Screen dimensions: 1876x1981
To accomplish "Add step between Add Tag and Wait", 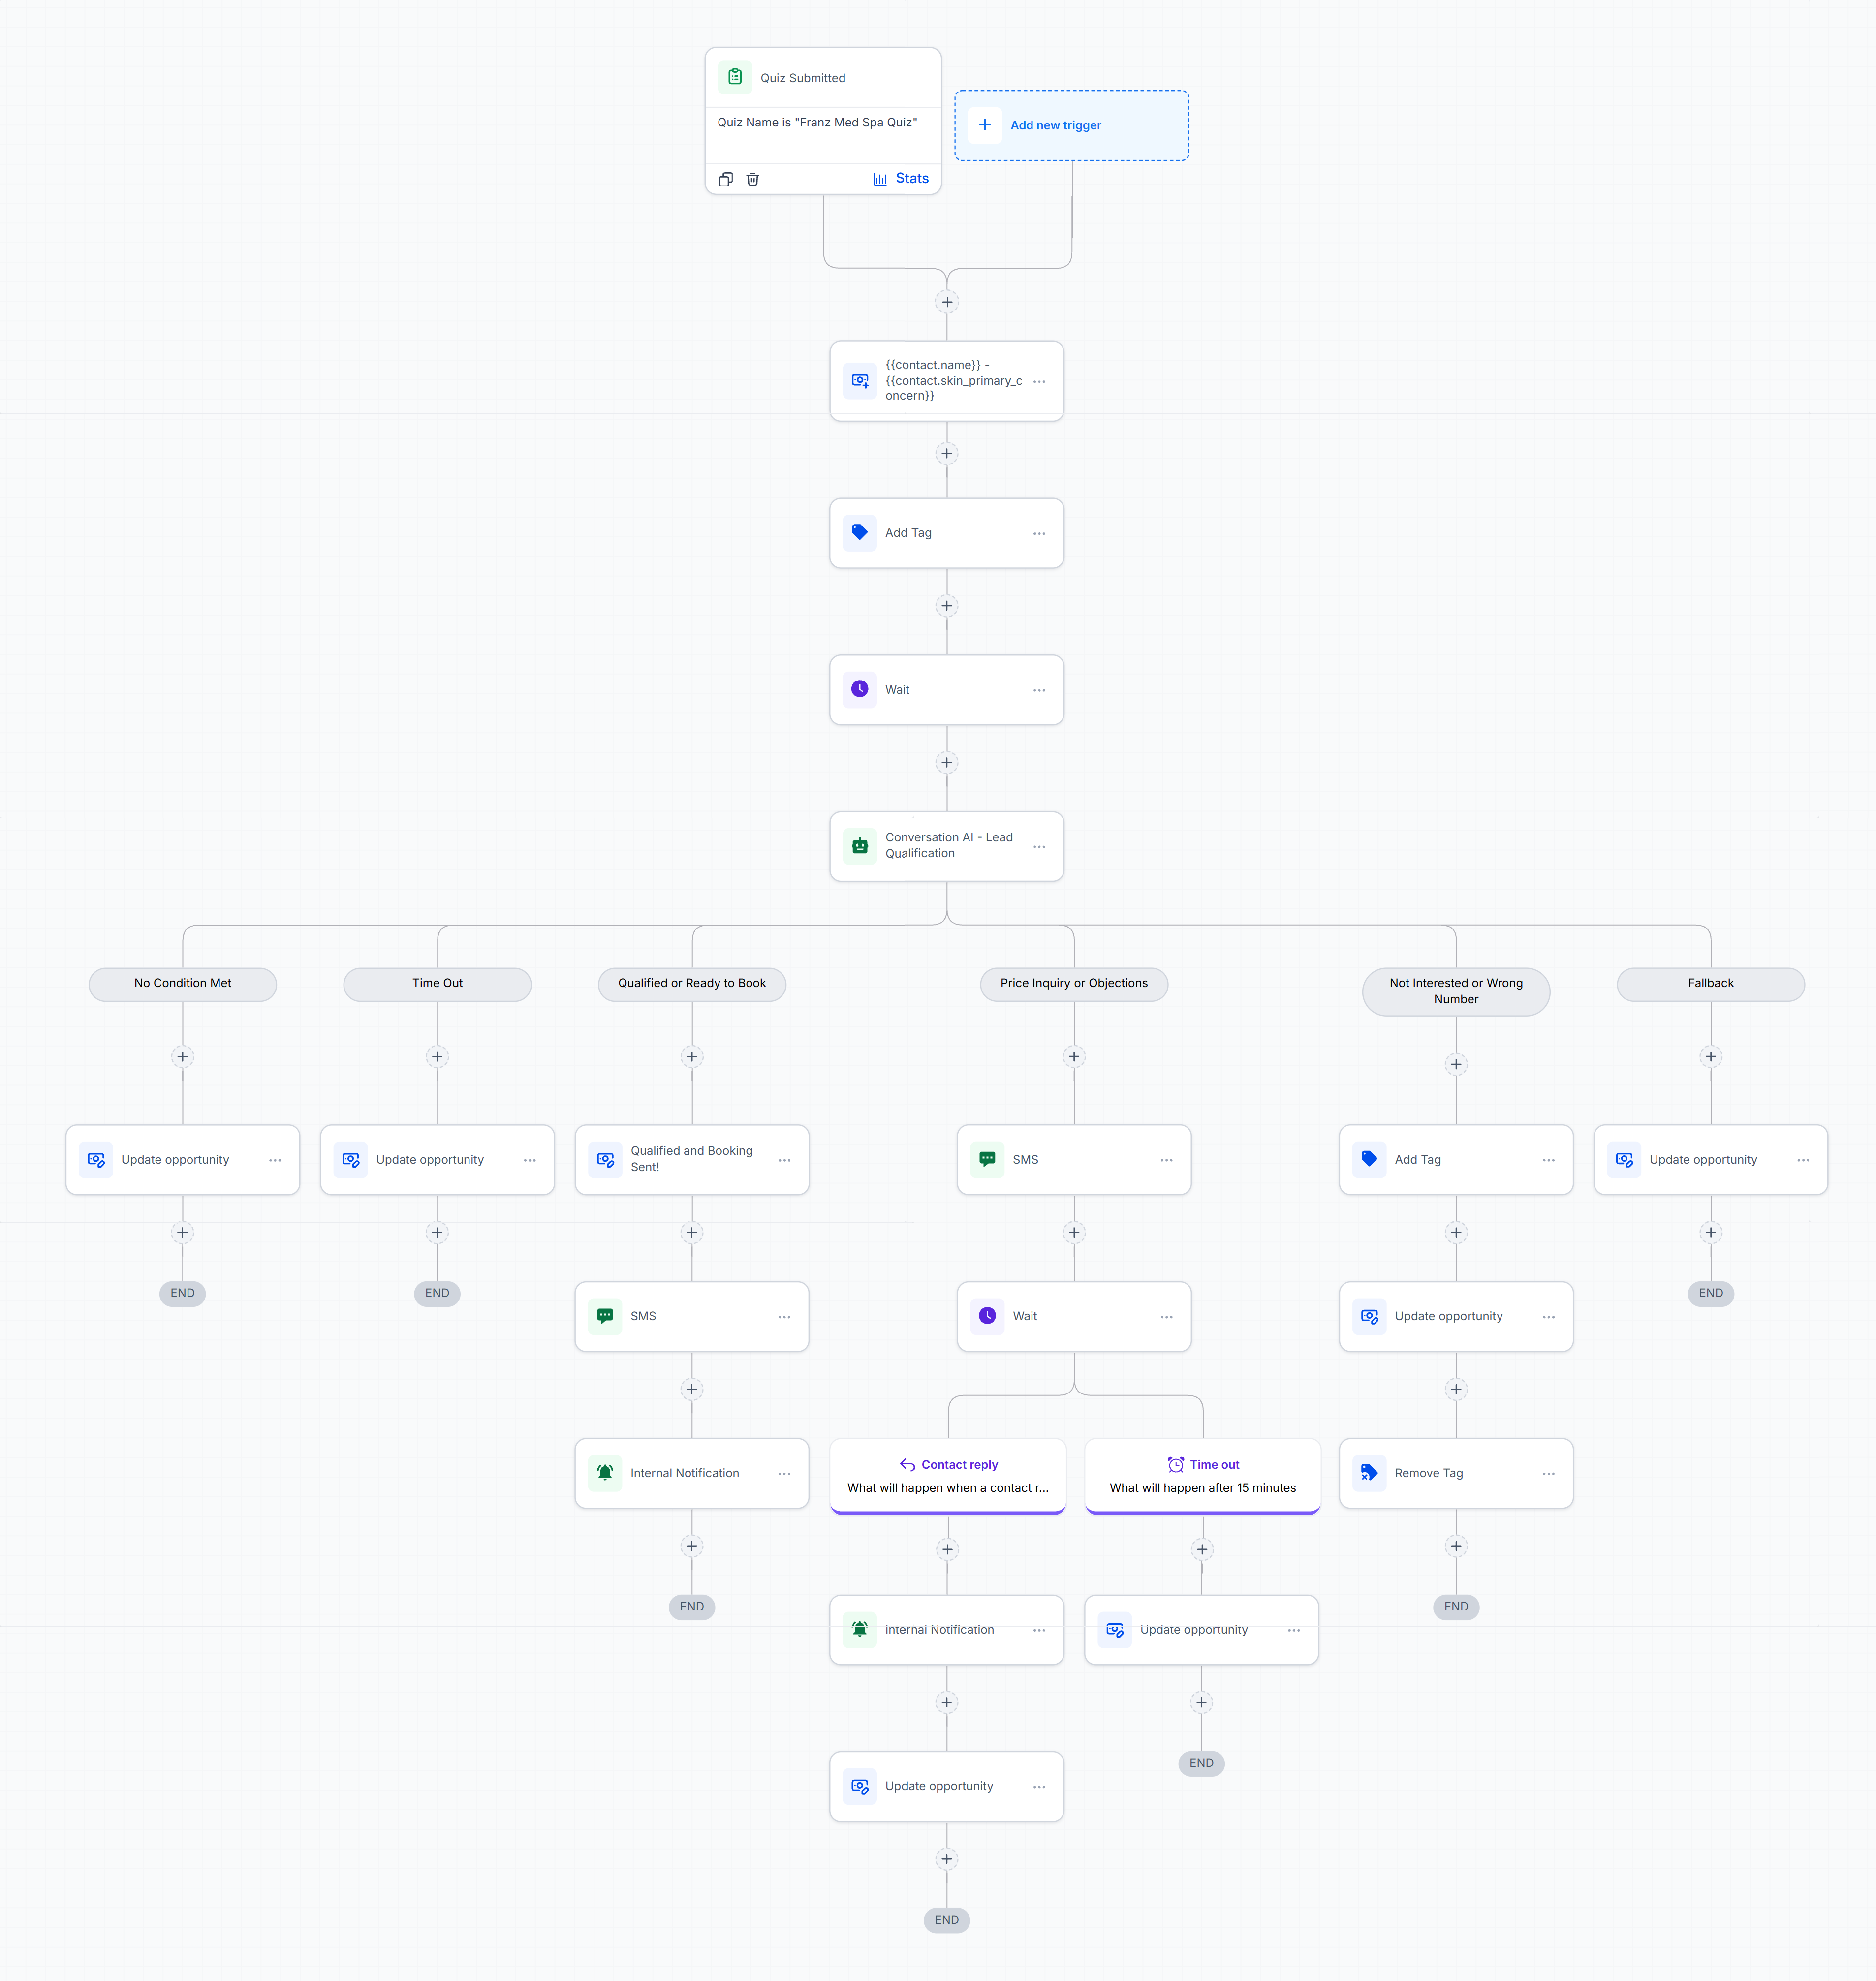I will pyautogui.click(x=947, y=606).
